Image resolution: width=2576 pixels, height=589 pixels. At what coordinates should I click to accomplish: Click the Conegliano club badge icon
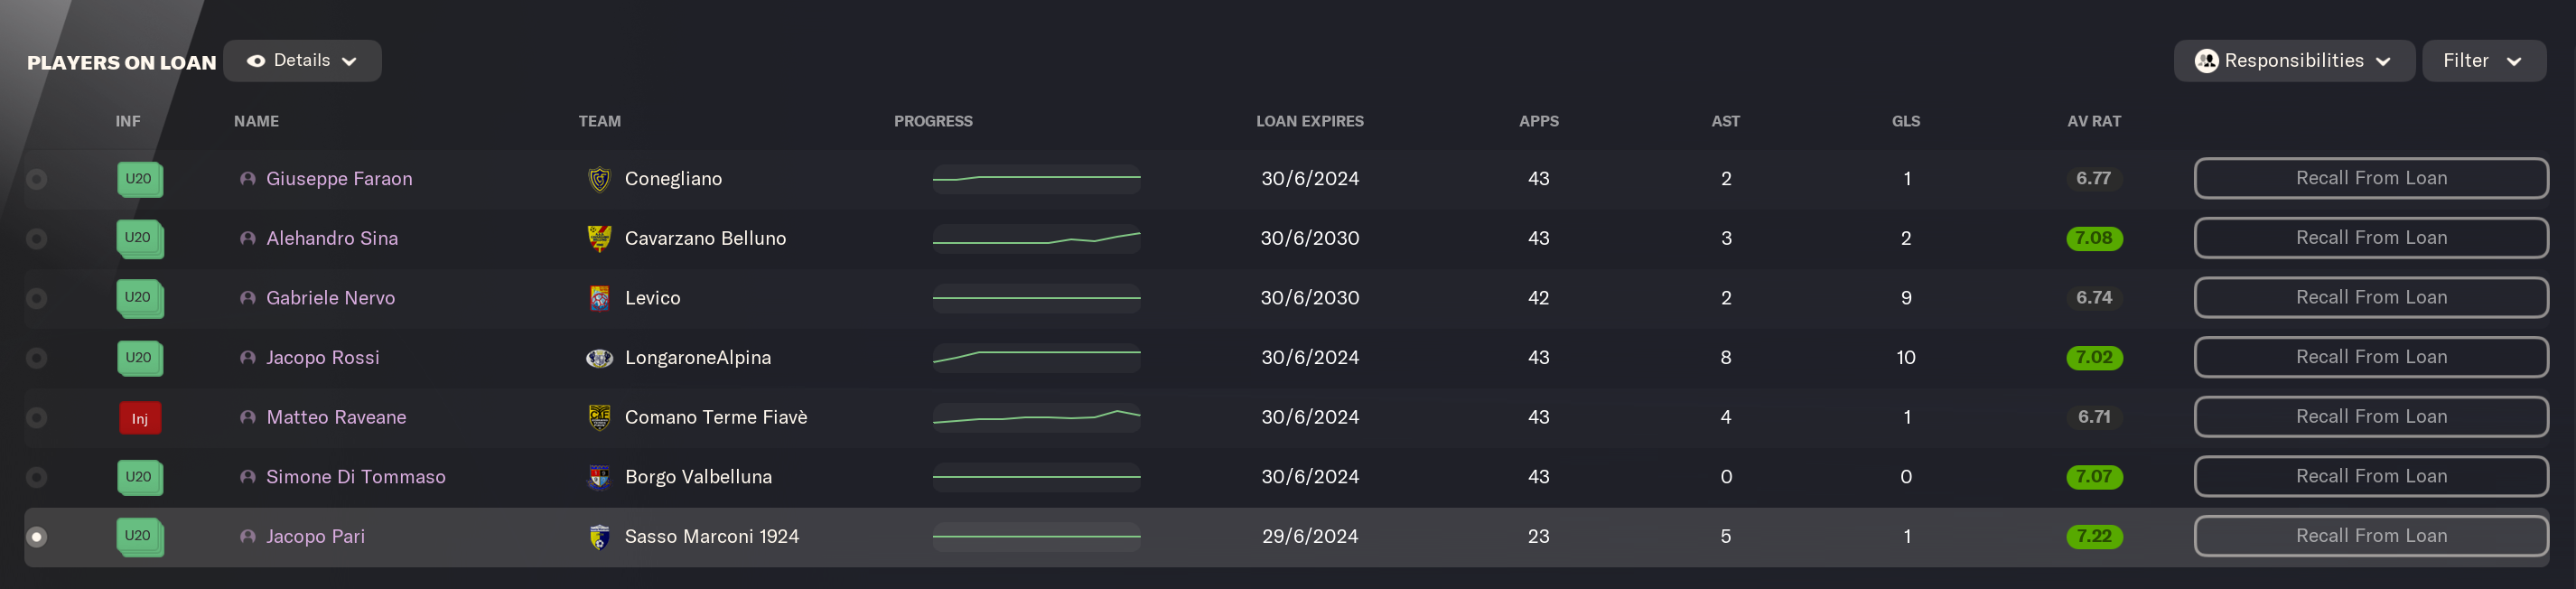click(599, 179)
